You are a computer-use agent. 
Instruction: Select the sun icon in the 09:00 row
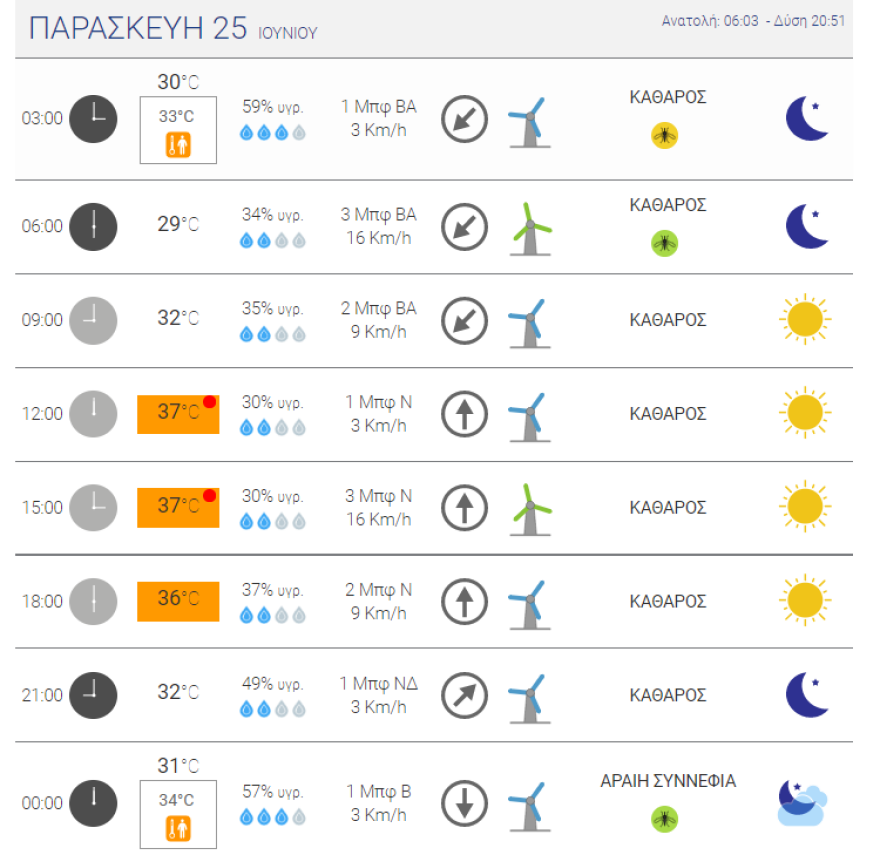click(x=805, y=319)
